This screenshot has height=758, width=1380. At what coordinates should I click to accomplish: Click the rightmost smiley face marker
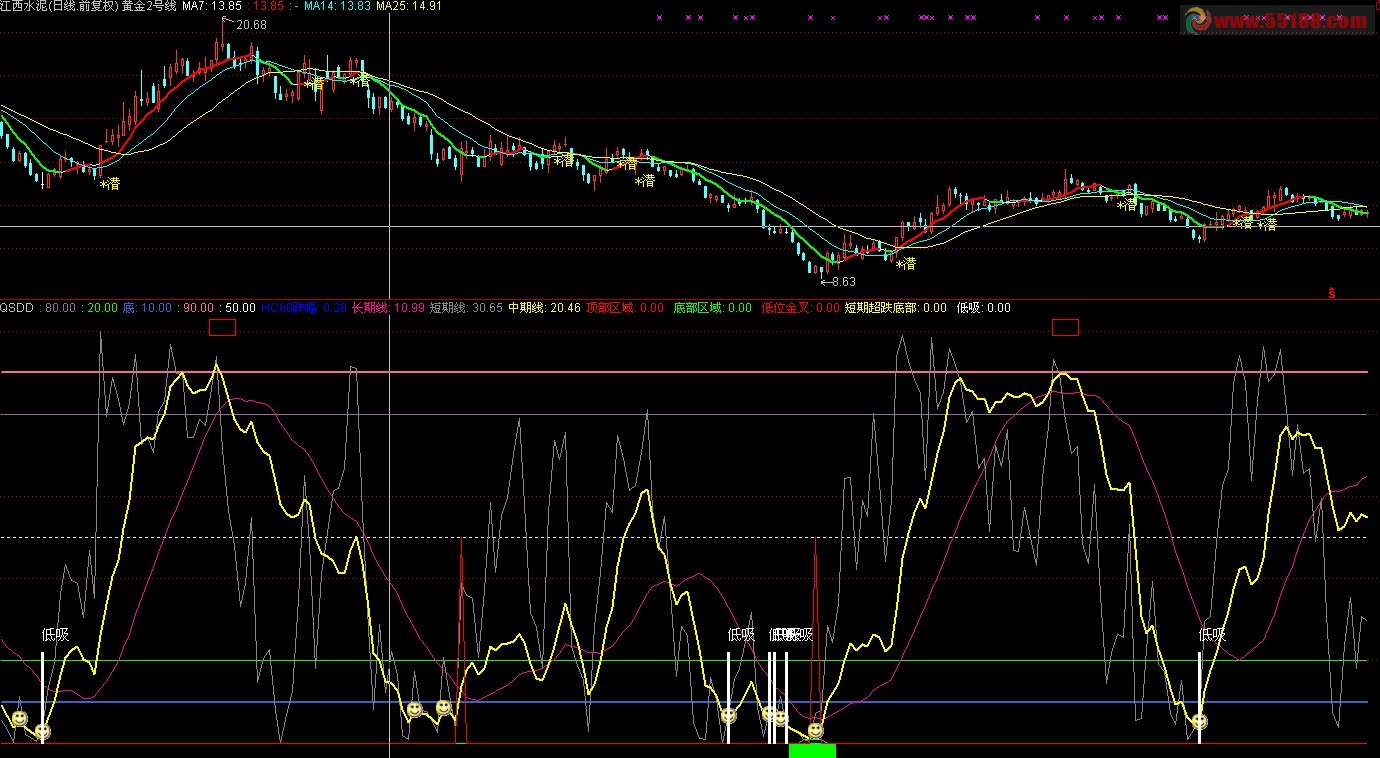[x=1199, y=720]
